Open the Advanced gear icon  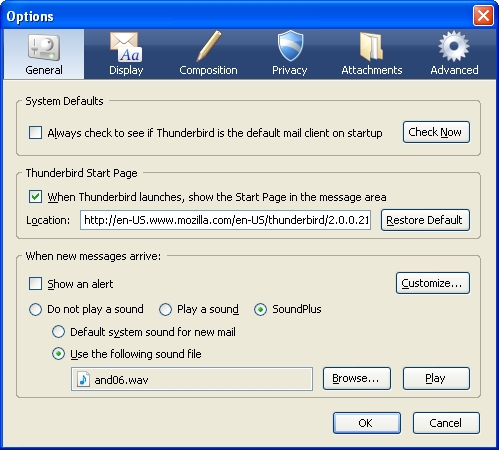tap(454, 46)
